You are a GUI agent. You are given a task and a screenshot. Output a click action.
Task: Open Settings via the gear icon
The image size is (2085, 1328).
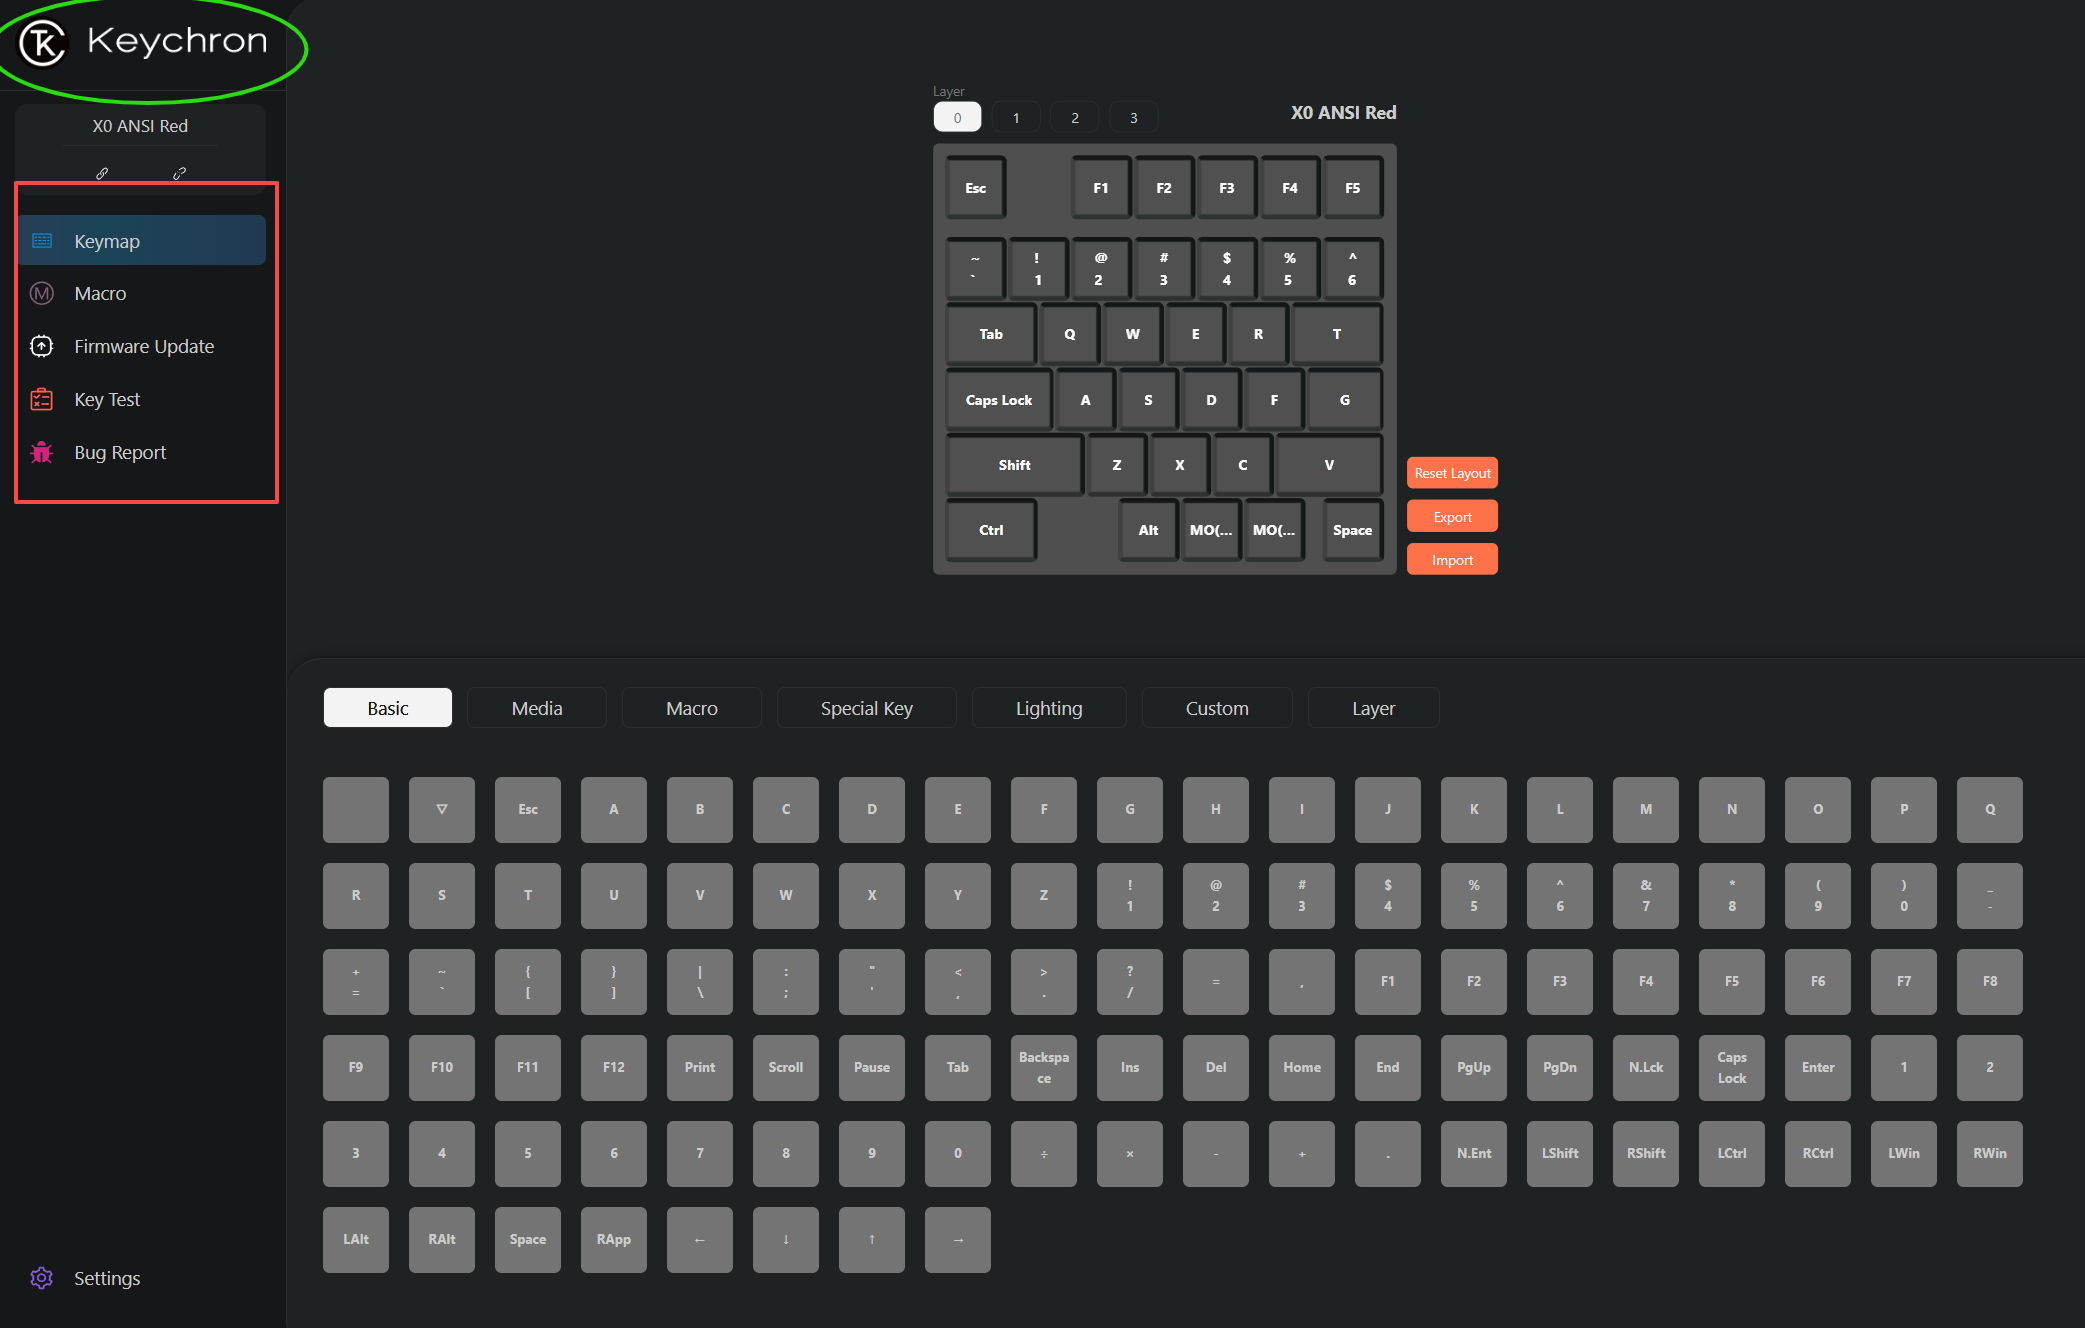pos(41,1278)
